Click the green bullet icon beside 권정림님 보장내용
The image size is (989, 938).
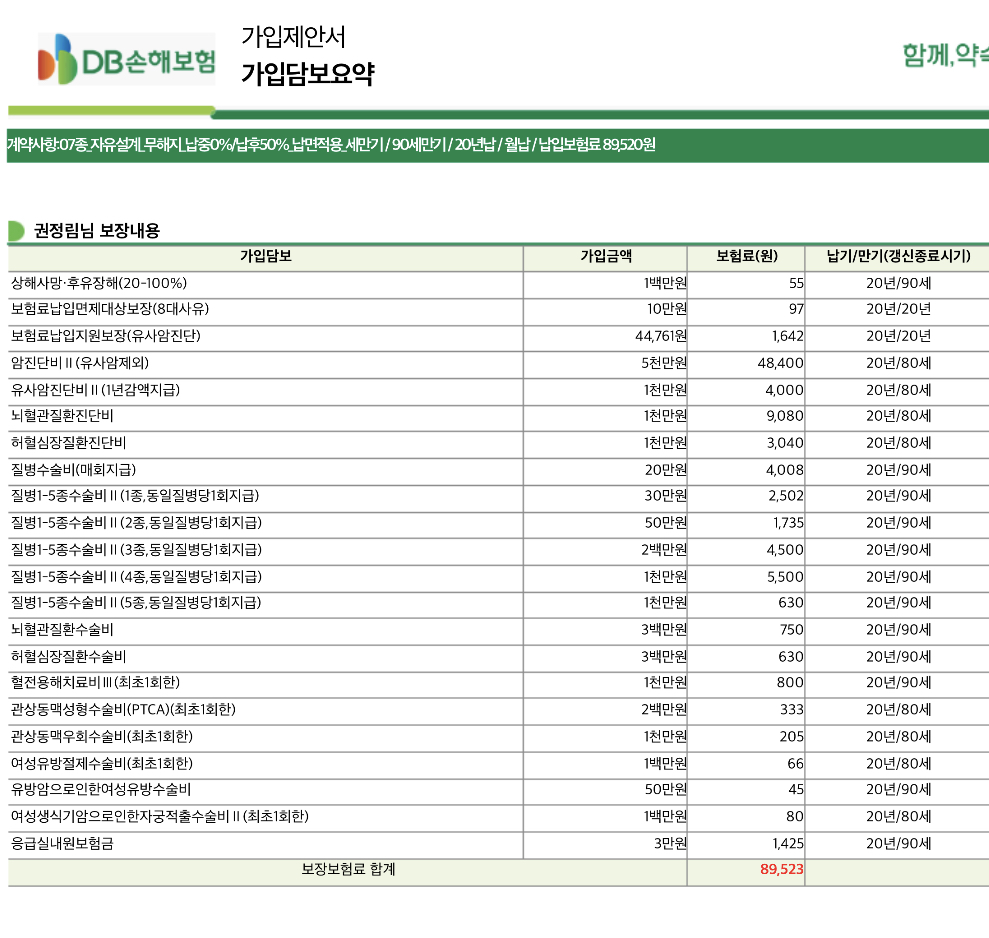(x=16, y=231)
